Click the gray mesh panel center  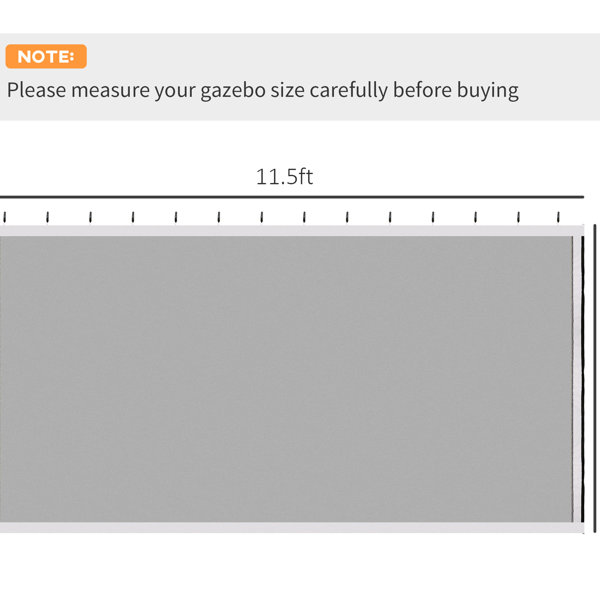click(x=286, y=379)
